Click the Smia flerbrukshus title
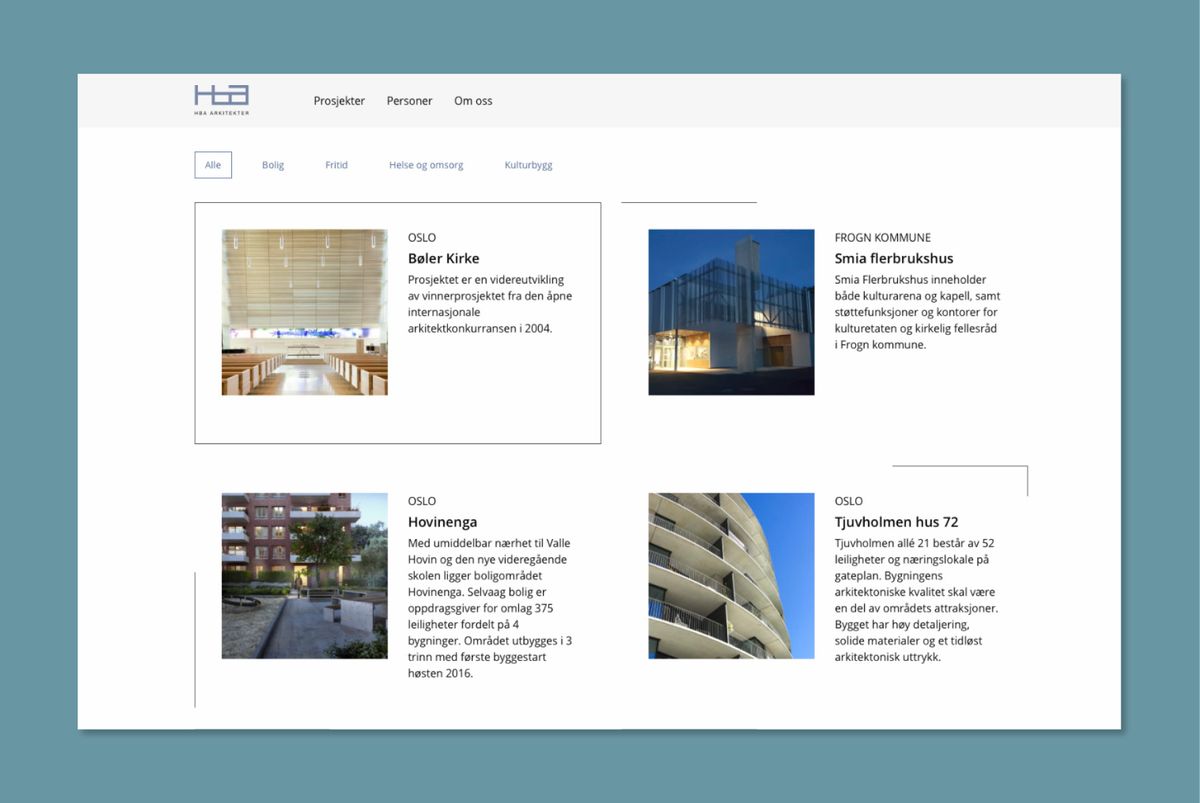Viewport: 1200px width, 803px height. (894, 258)
